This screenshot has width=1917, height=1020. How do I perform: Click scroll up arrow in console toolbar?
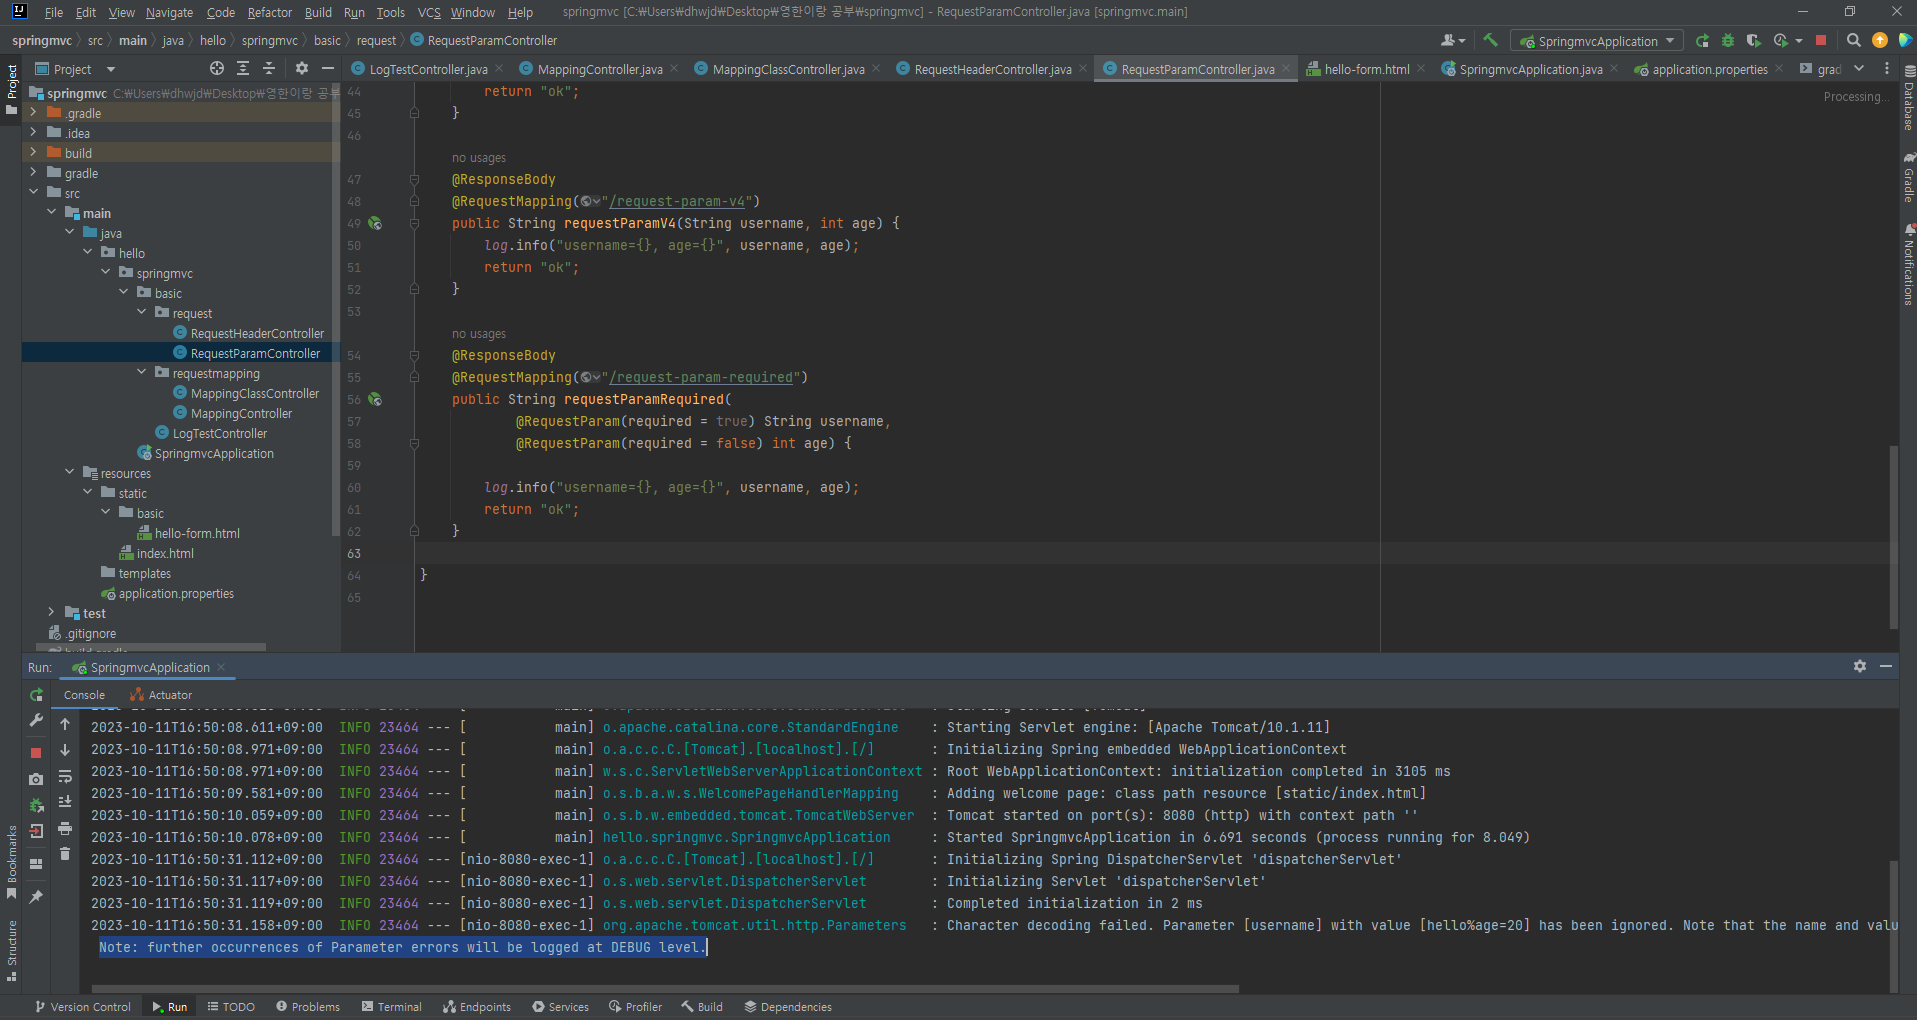[65, 724]
